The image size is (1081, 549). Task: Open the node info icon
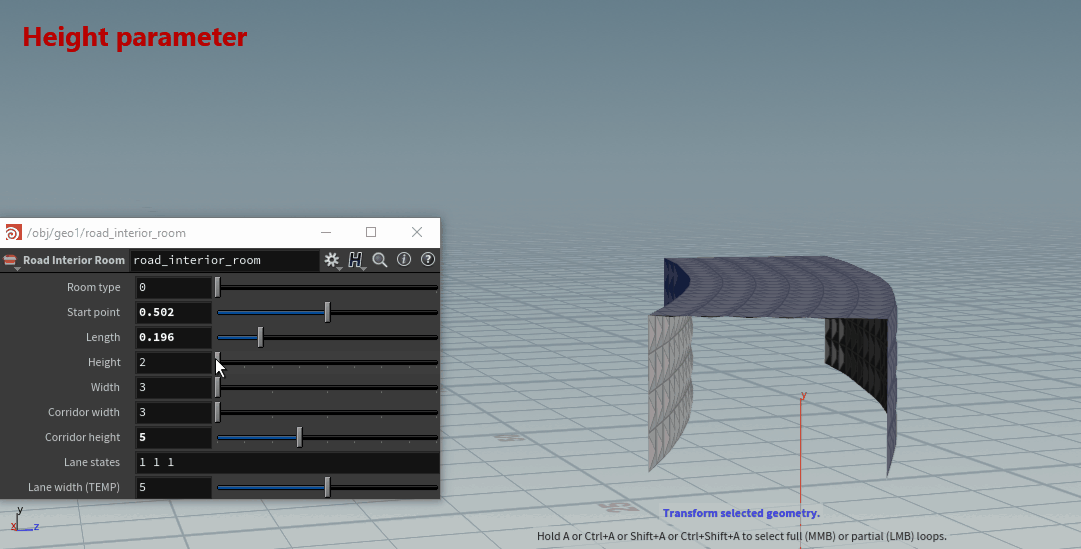[x=404, y=260]
